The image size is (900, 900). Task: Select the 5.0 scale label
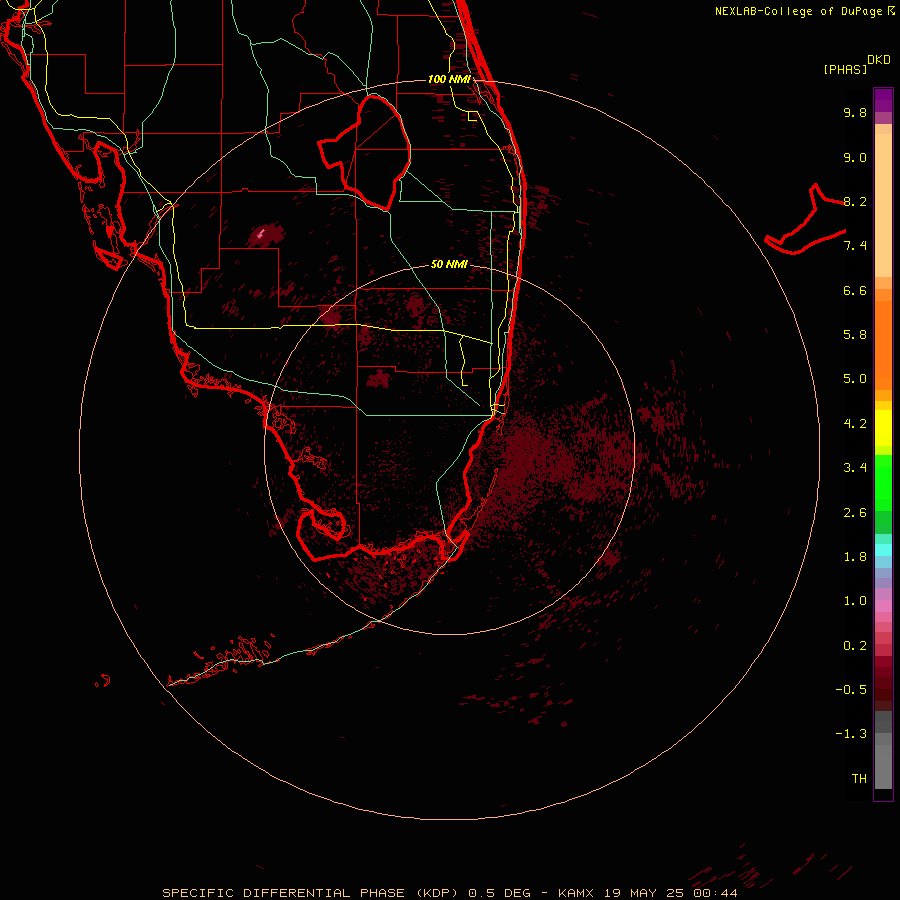[855, 379]
